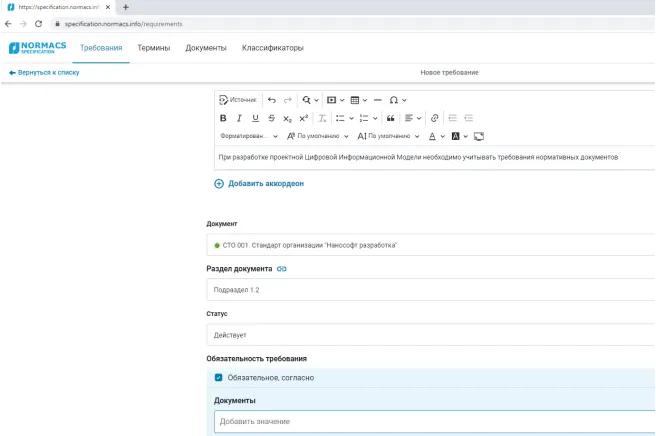
Task: Insert horizontal line in editor
Action: tap(377, 100)
